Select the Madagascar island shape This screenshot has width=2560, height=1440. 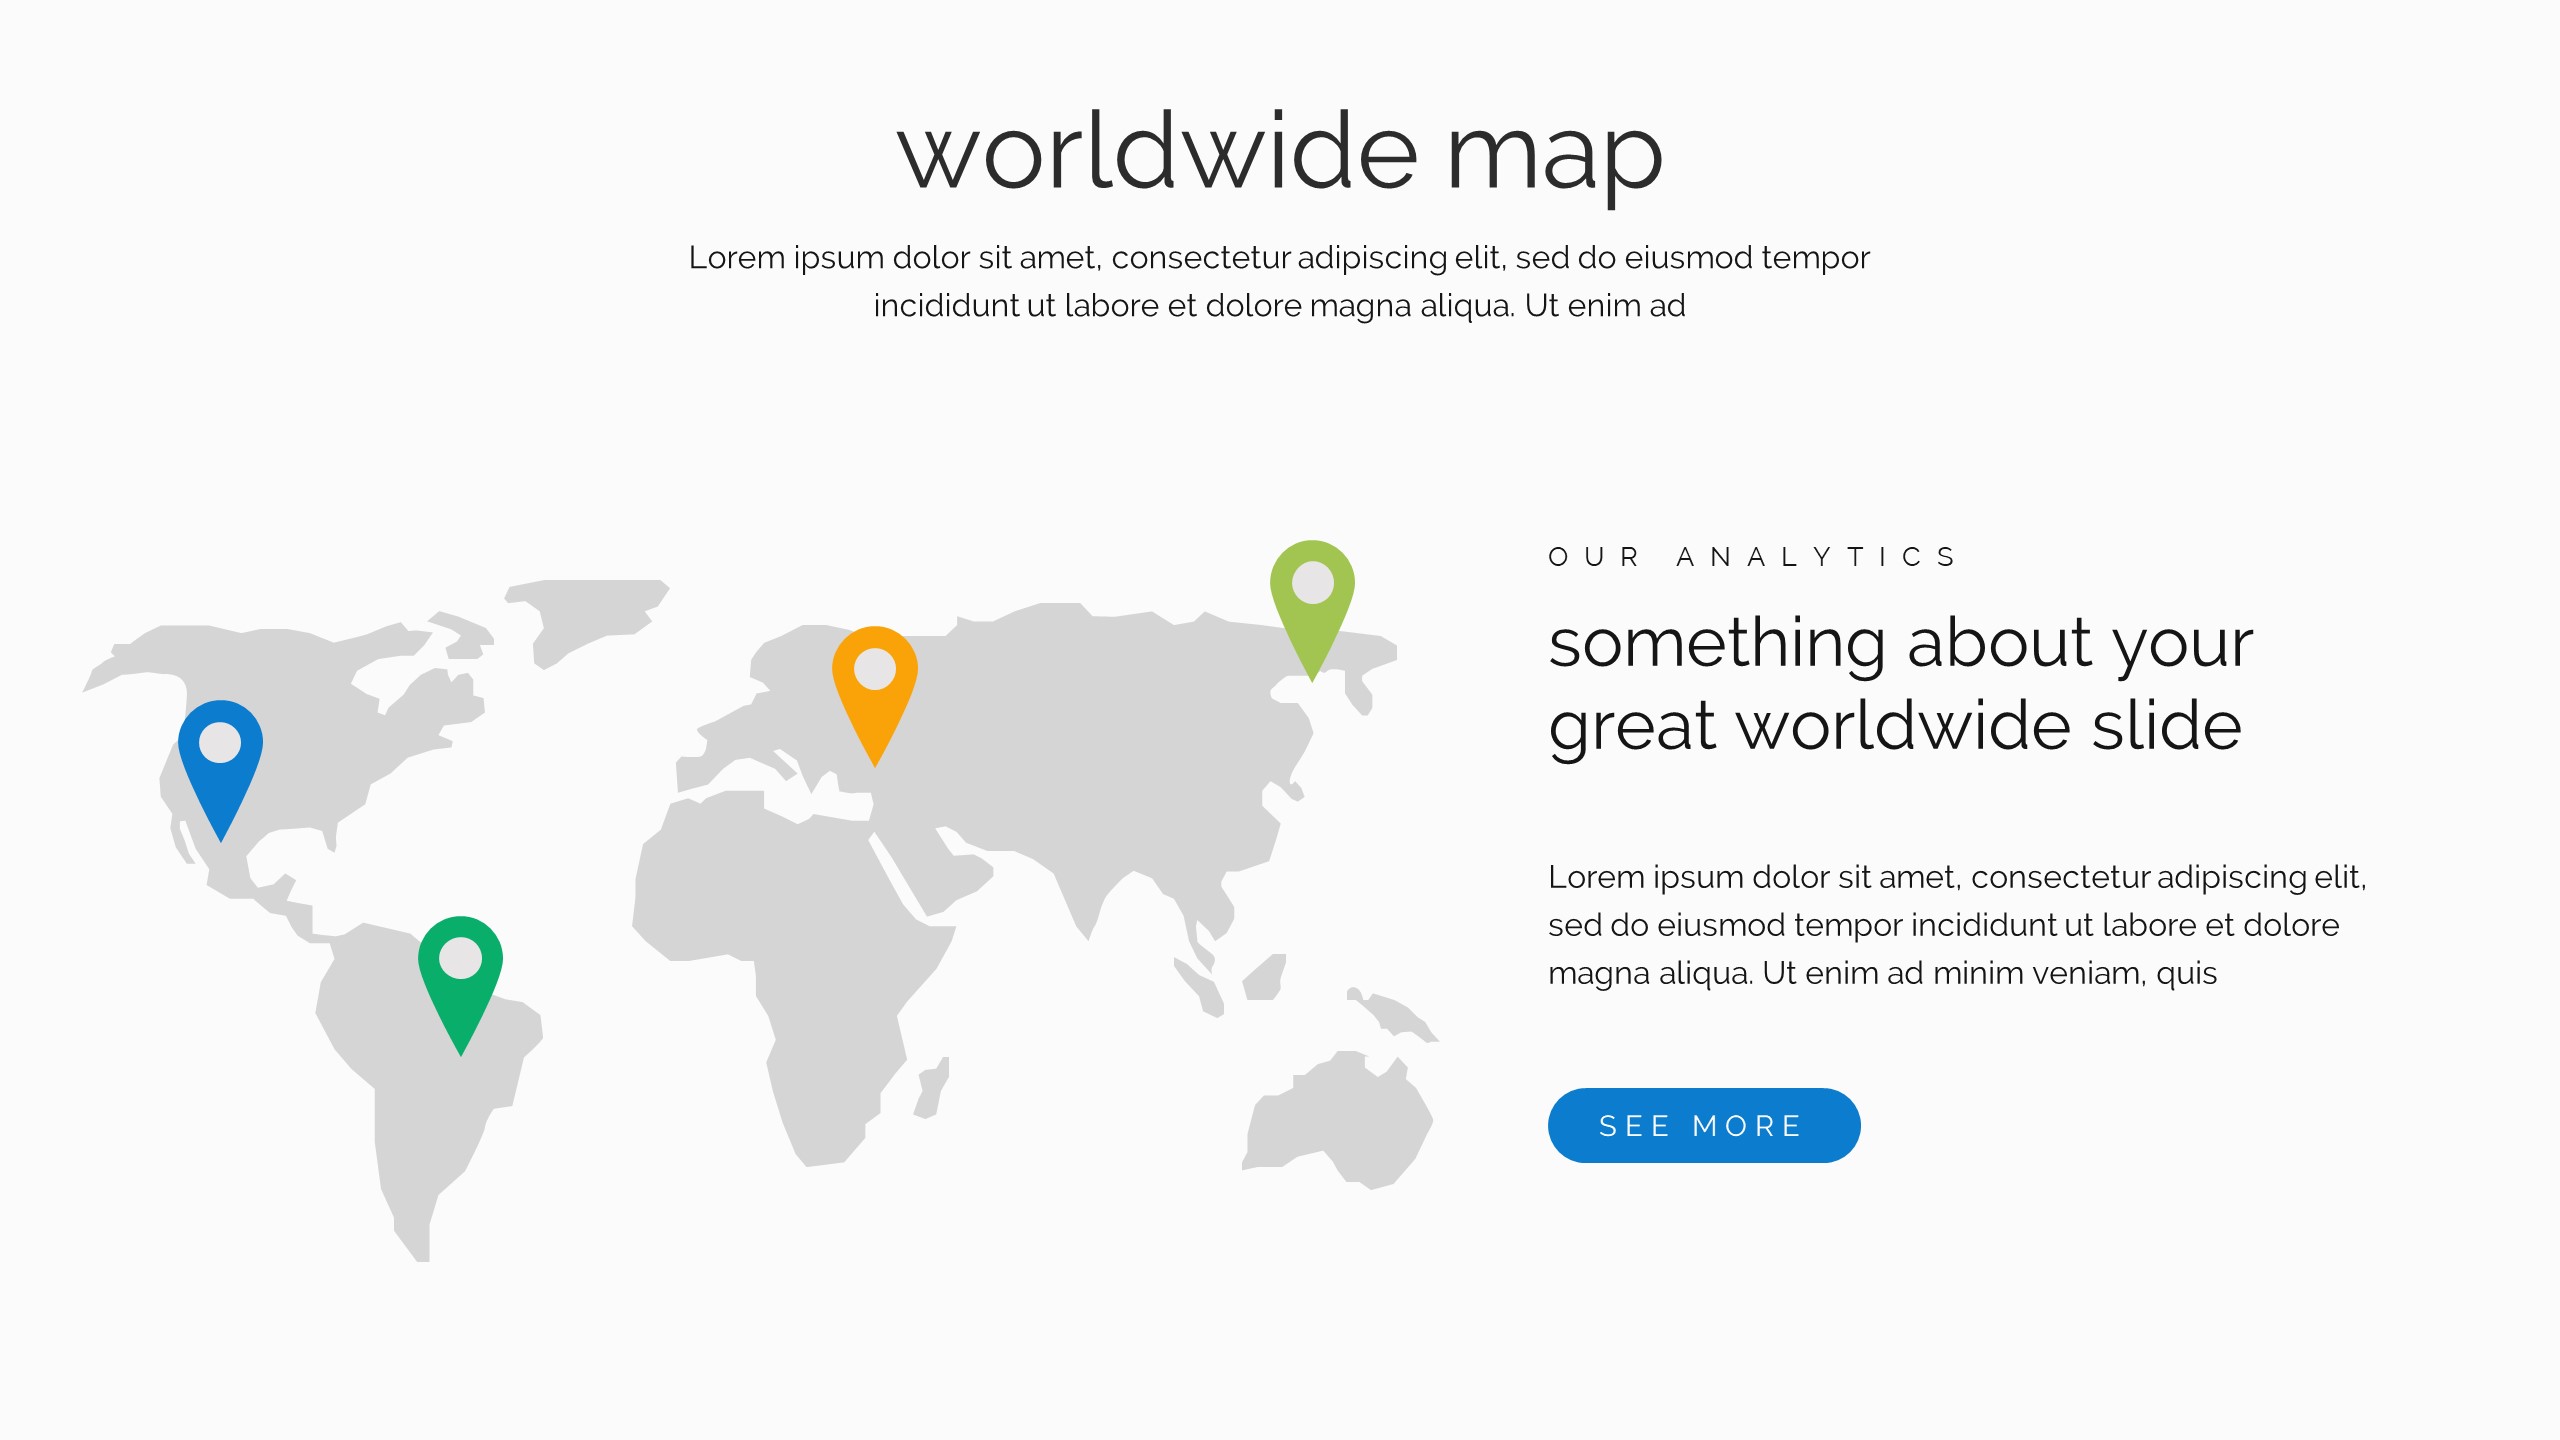click(932, 1088)
